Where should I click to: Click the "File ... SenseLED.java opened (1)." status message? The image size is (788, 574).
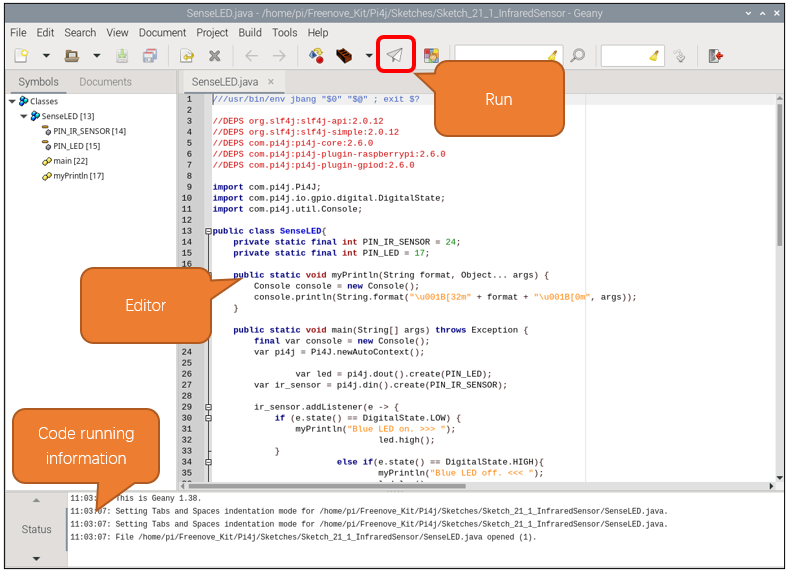[303, 537]
